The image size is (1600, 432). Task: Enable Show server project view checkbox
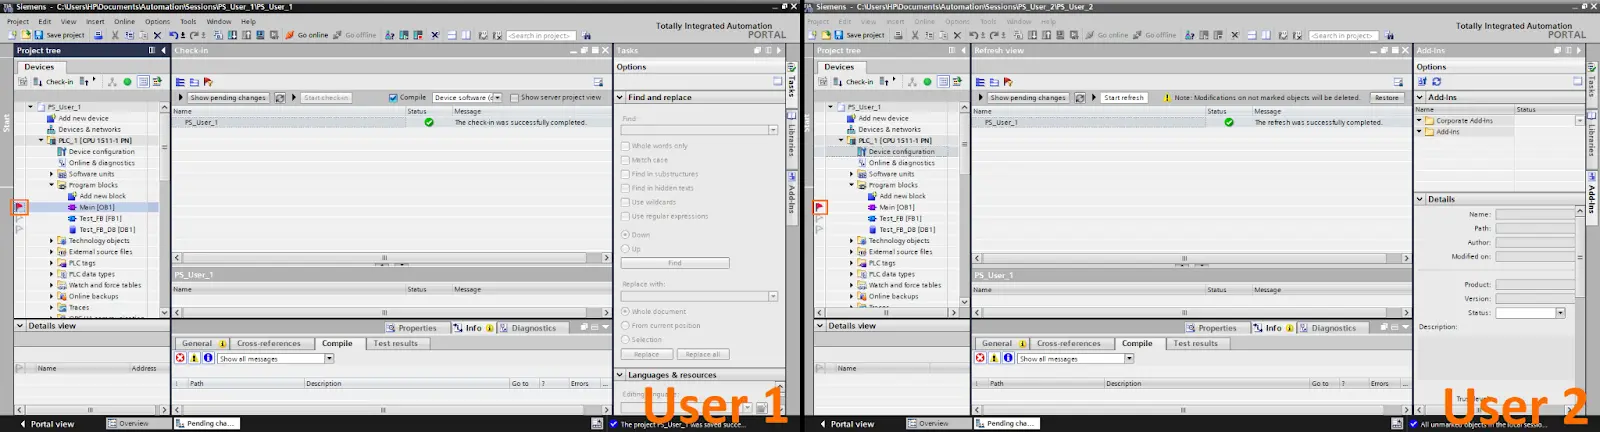tap(514, 98)
